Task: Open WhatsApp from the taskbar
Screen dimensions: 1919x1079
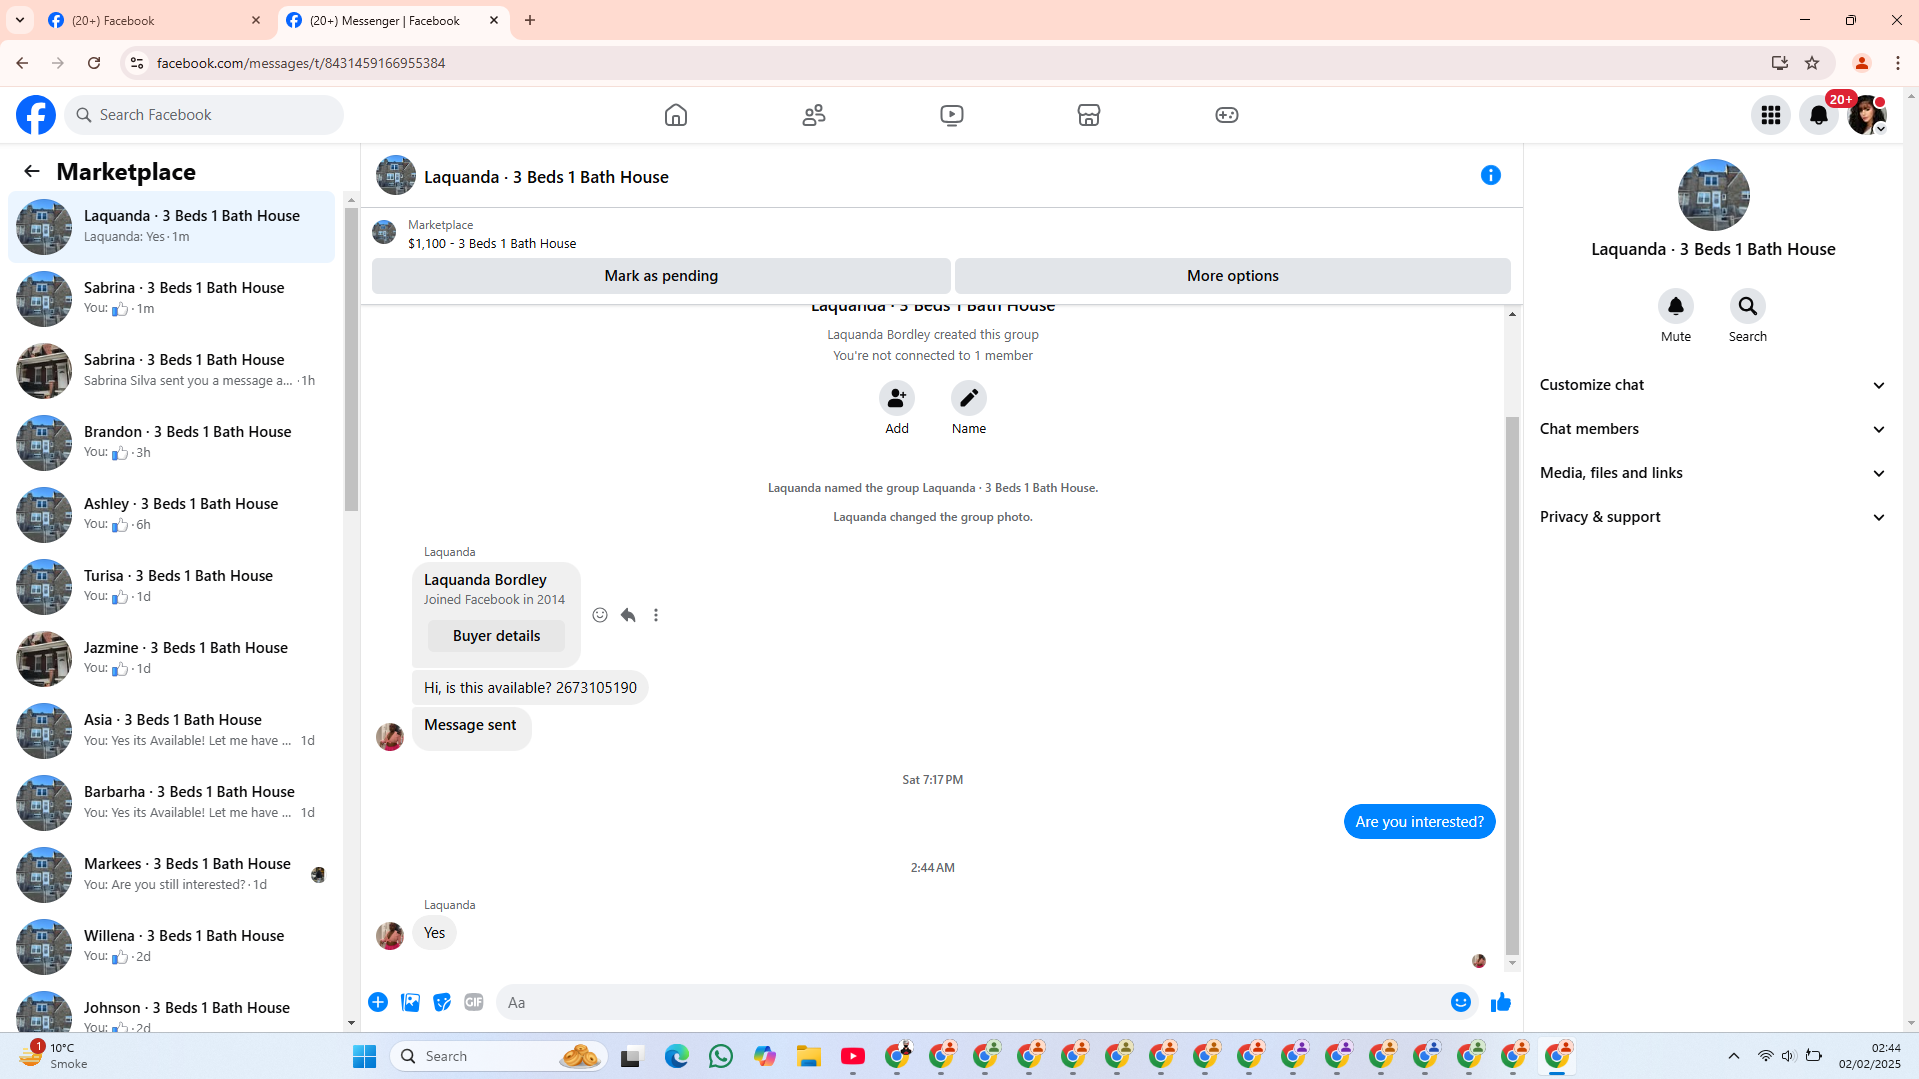Action: (721, 1056)
